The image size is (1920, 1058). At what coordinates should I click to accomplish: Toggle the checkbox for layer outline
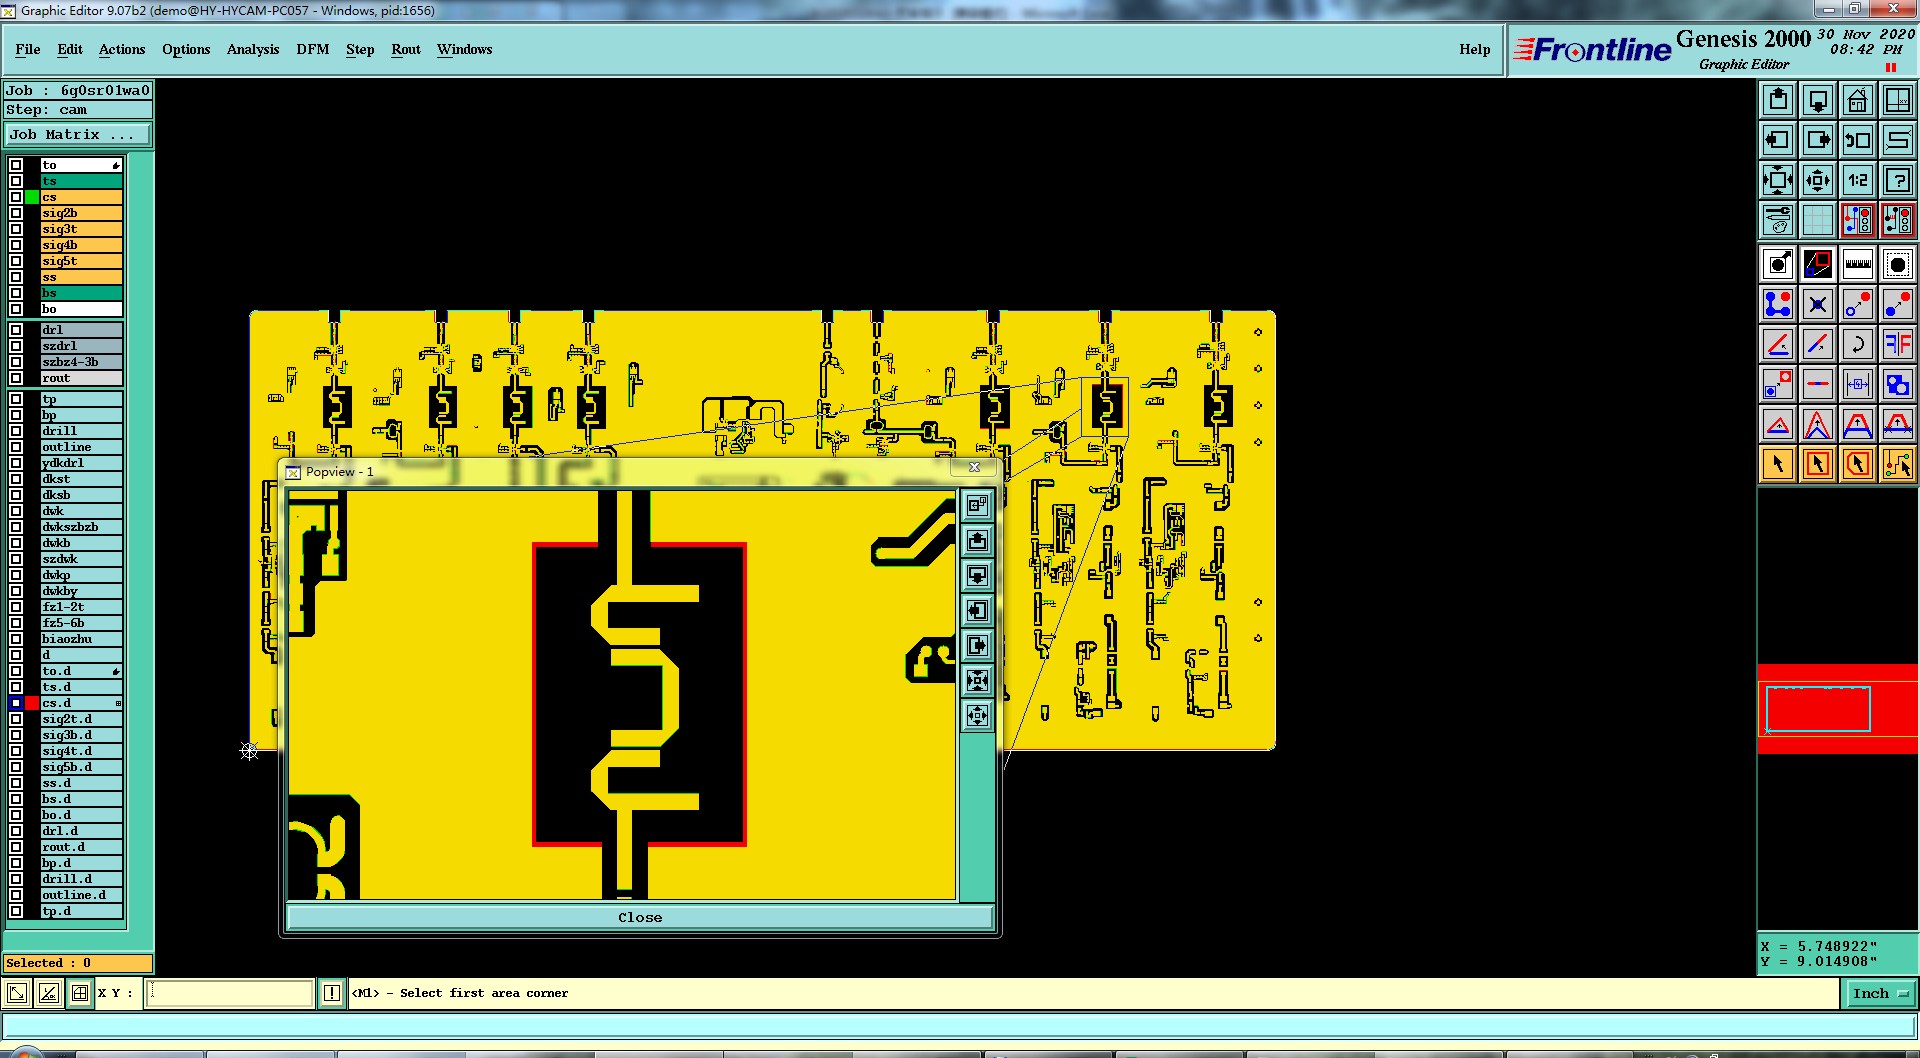point(16,447)
